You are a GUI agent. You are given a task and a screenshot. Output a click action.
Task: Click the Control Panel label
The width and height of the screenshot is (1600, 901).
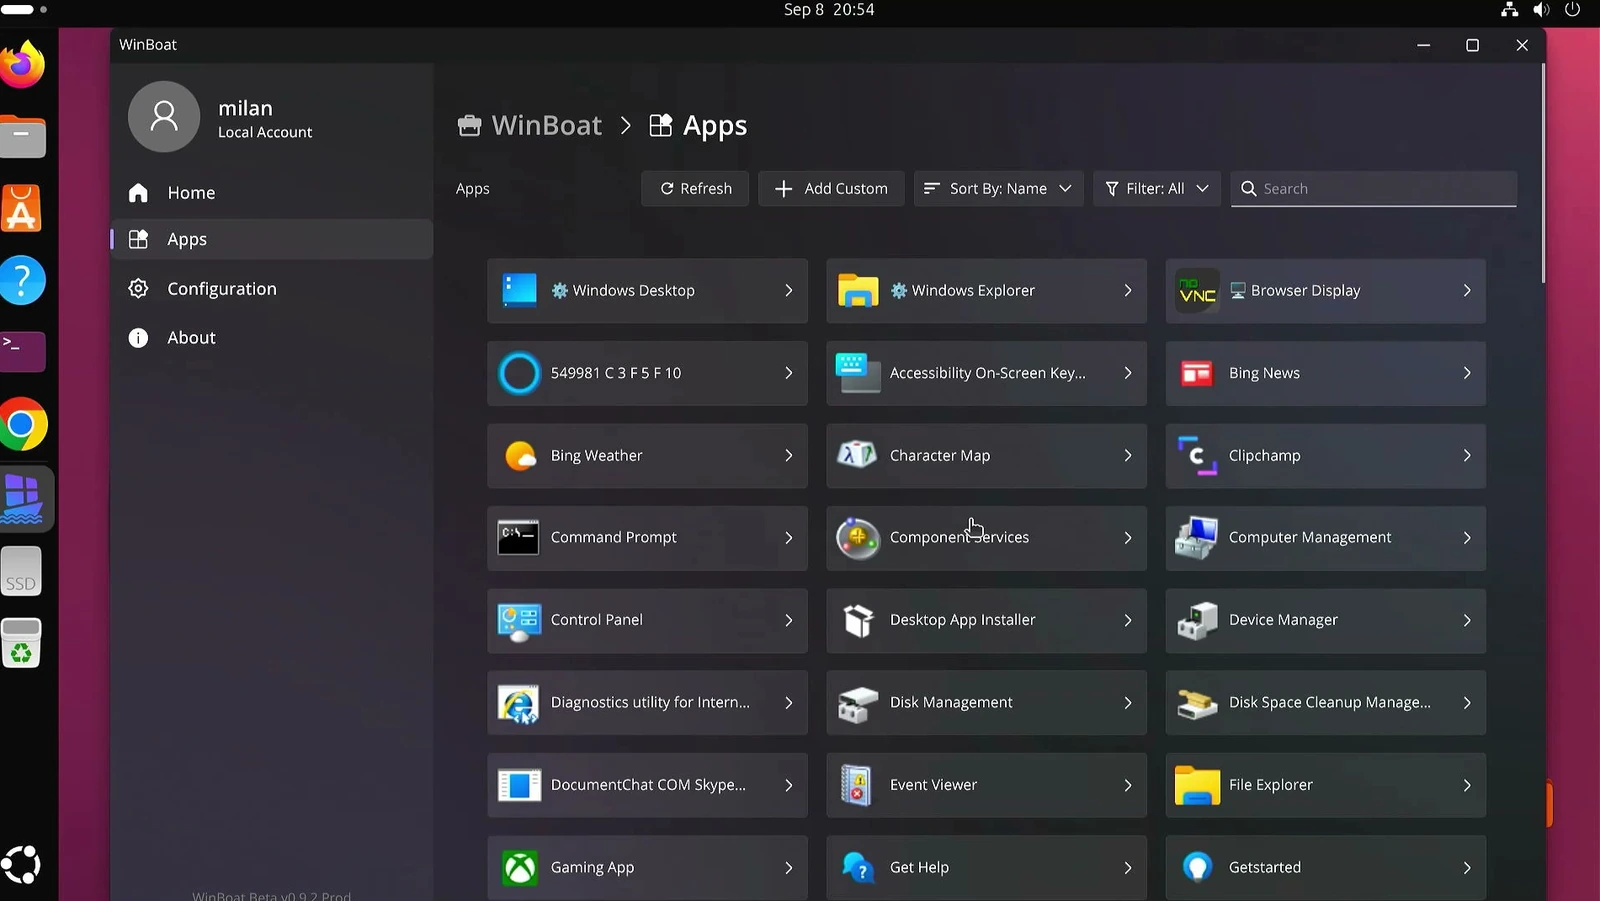(x=596, y=620)
